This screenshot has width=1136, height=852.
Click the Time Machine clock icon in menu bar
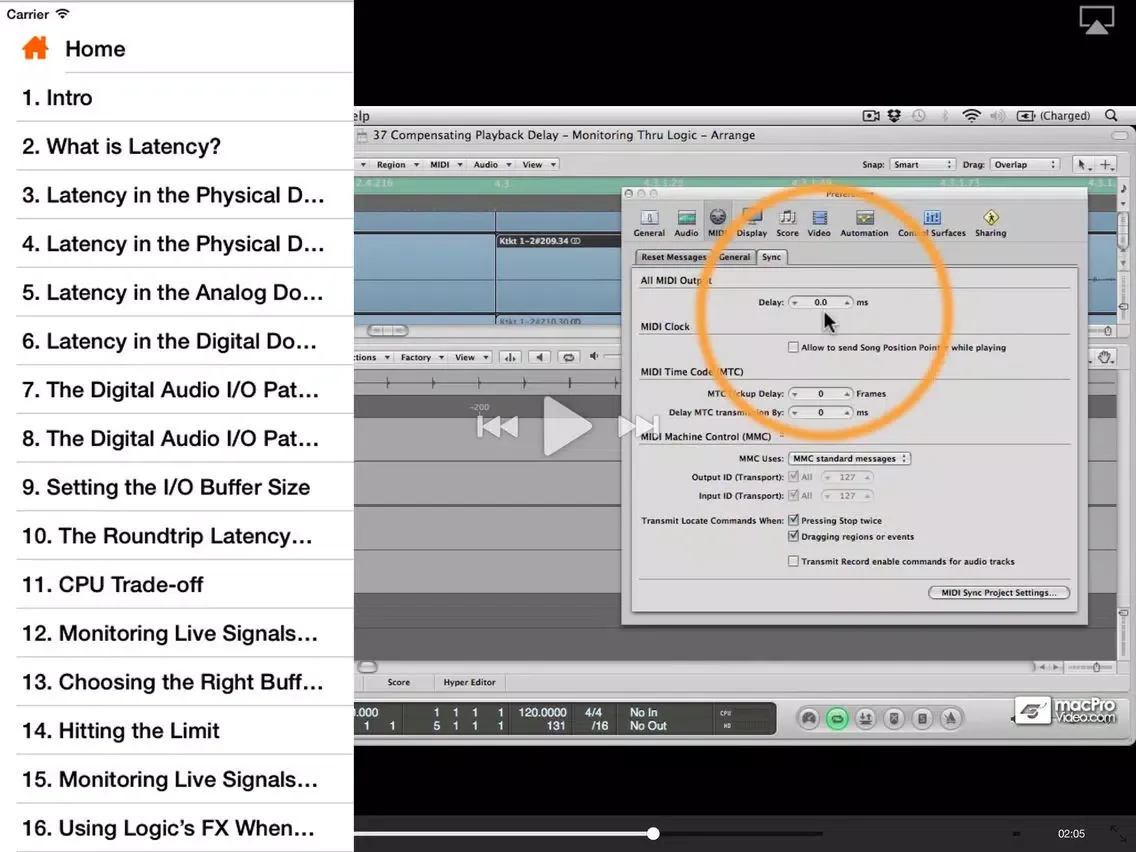point(919,115)
